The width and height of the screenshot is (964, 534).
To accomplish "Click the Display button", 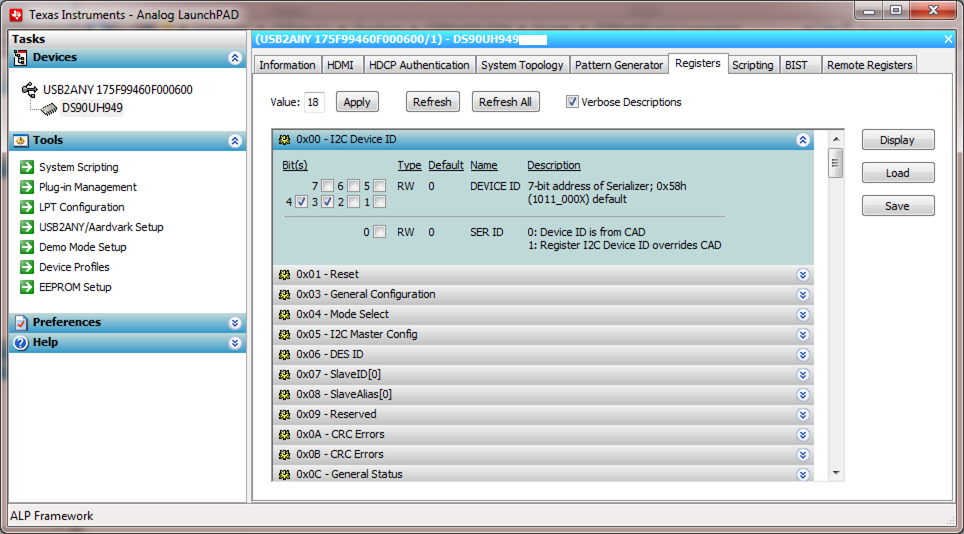I will click(x=898, y=140).
